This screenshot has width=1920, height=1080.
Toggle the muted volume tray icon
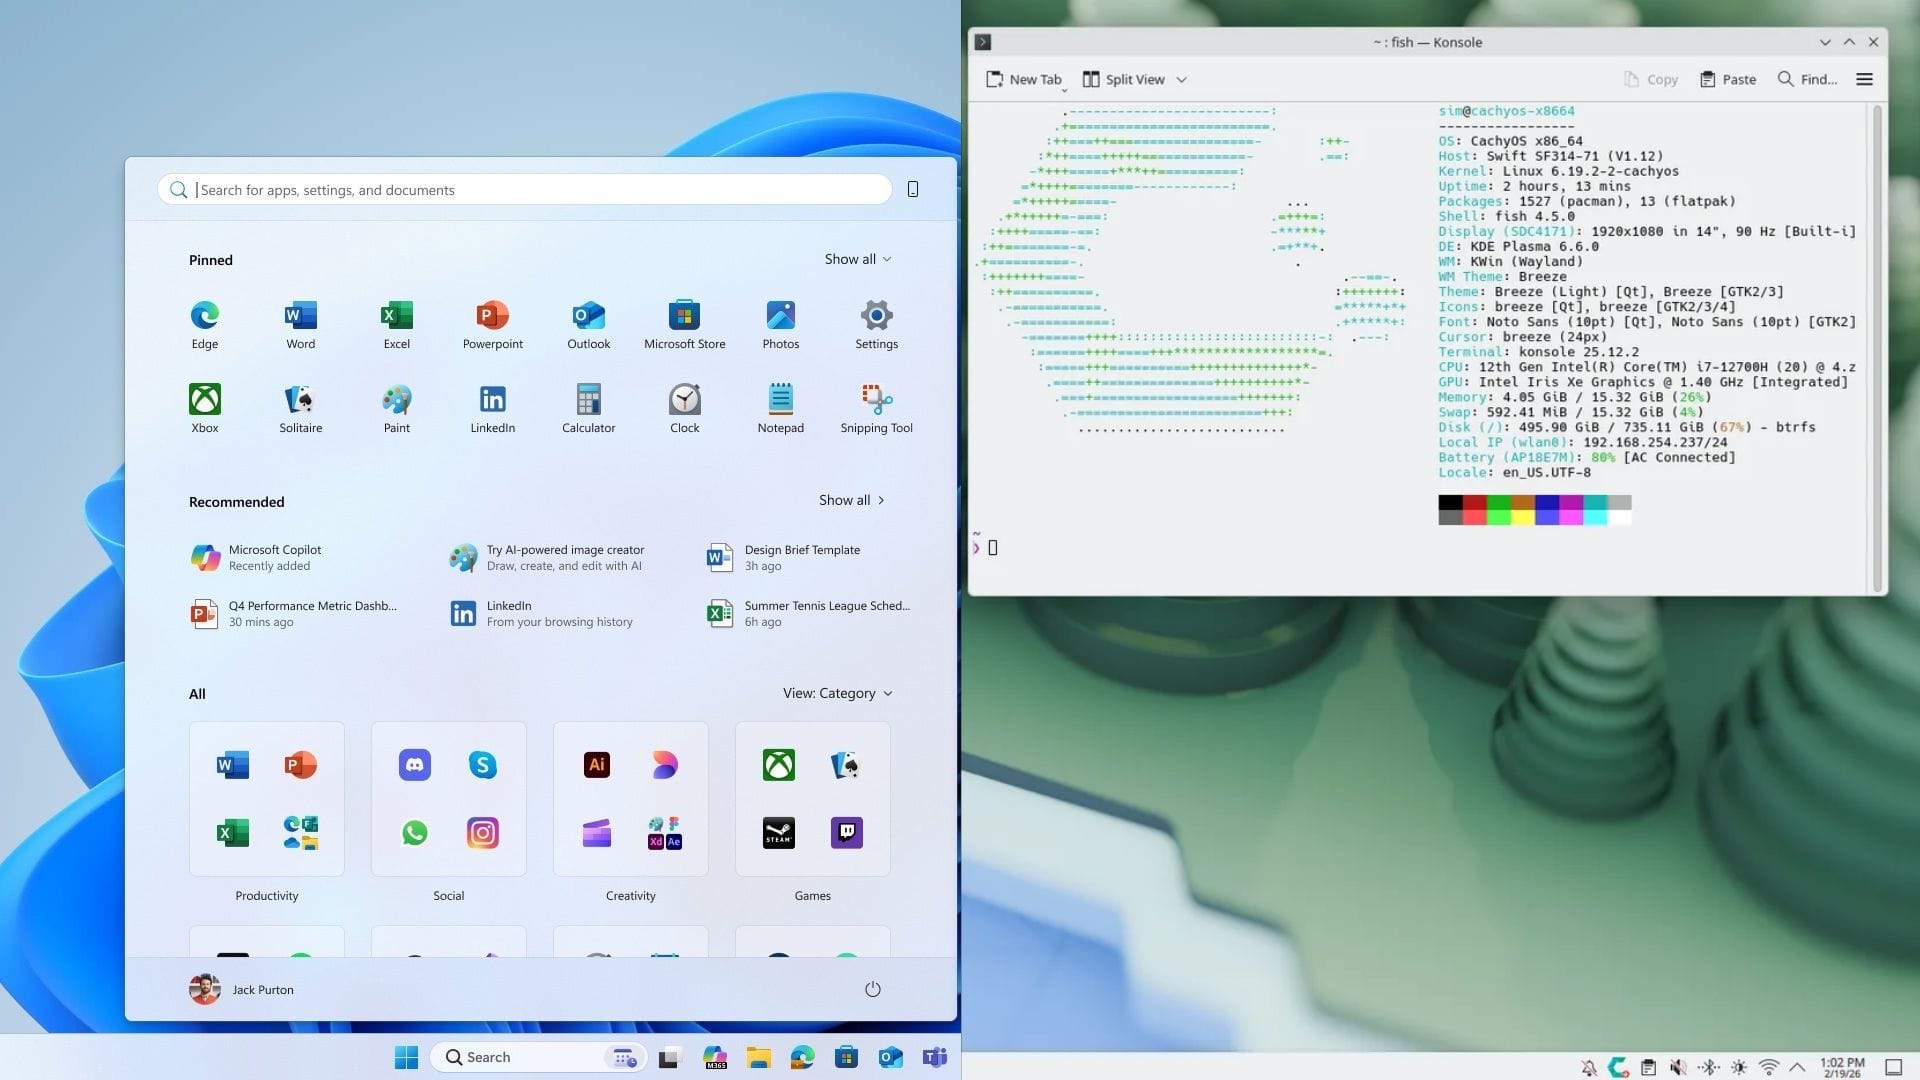(1678, 1067)
